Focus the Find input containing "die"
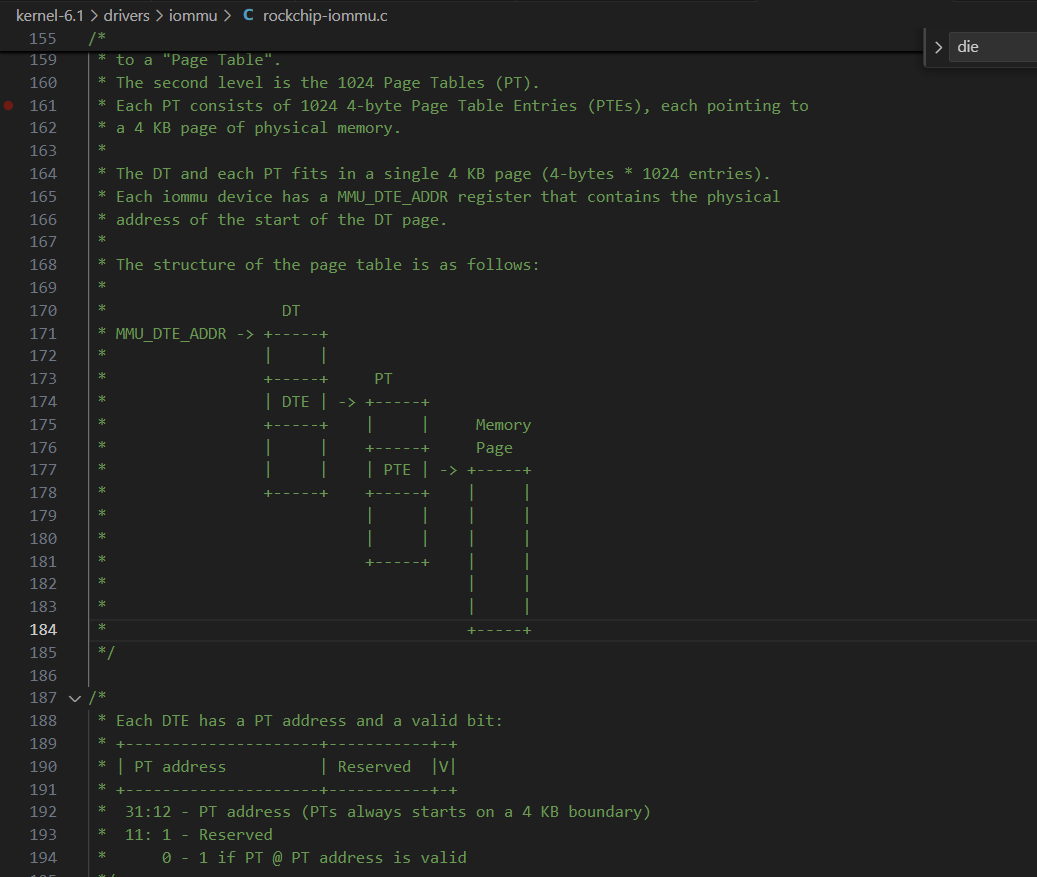1037x877 pixels. point(990,47)
